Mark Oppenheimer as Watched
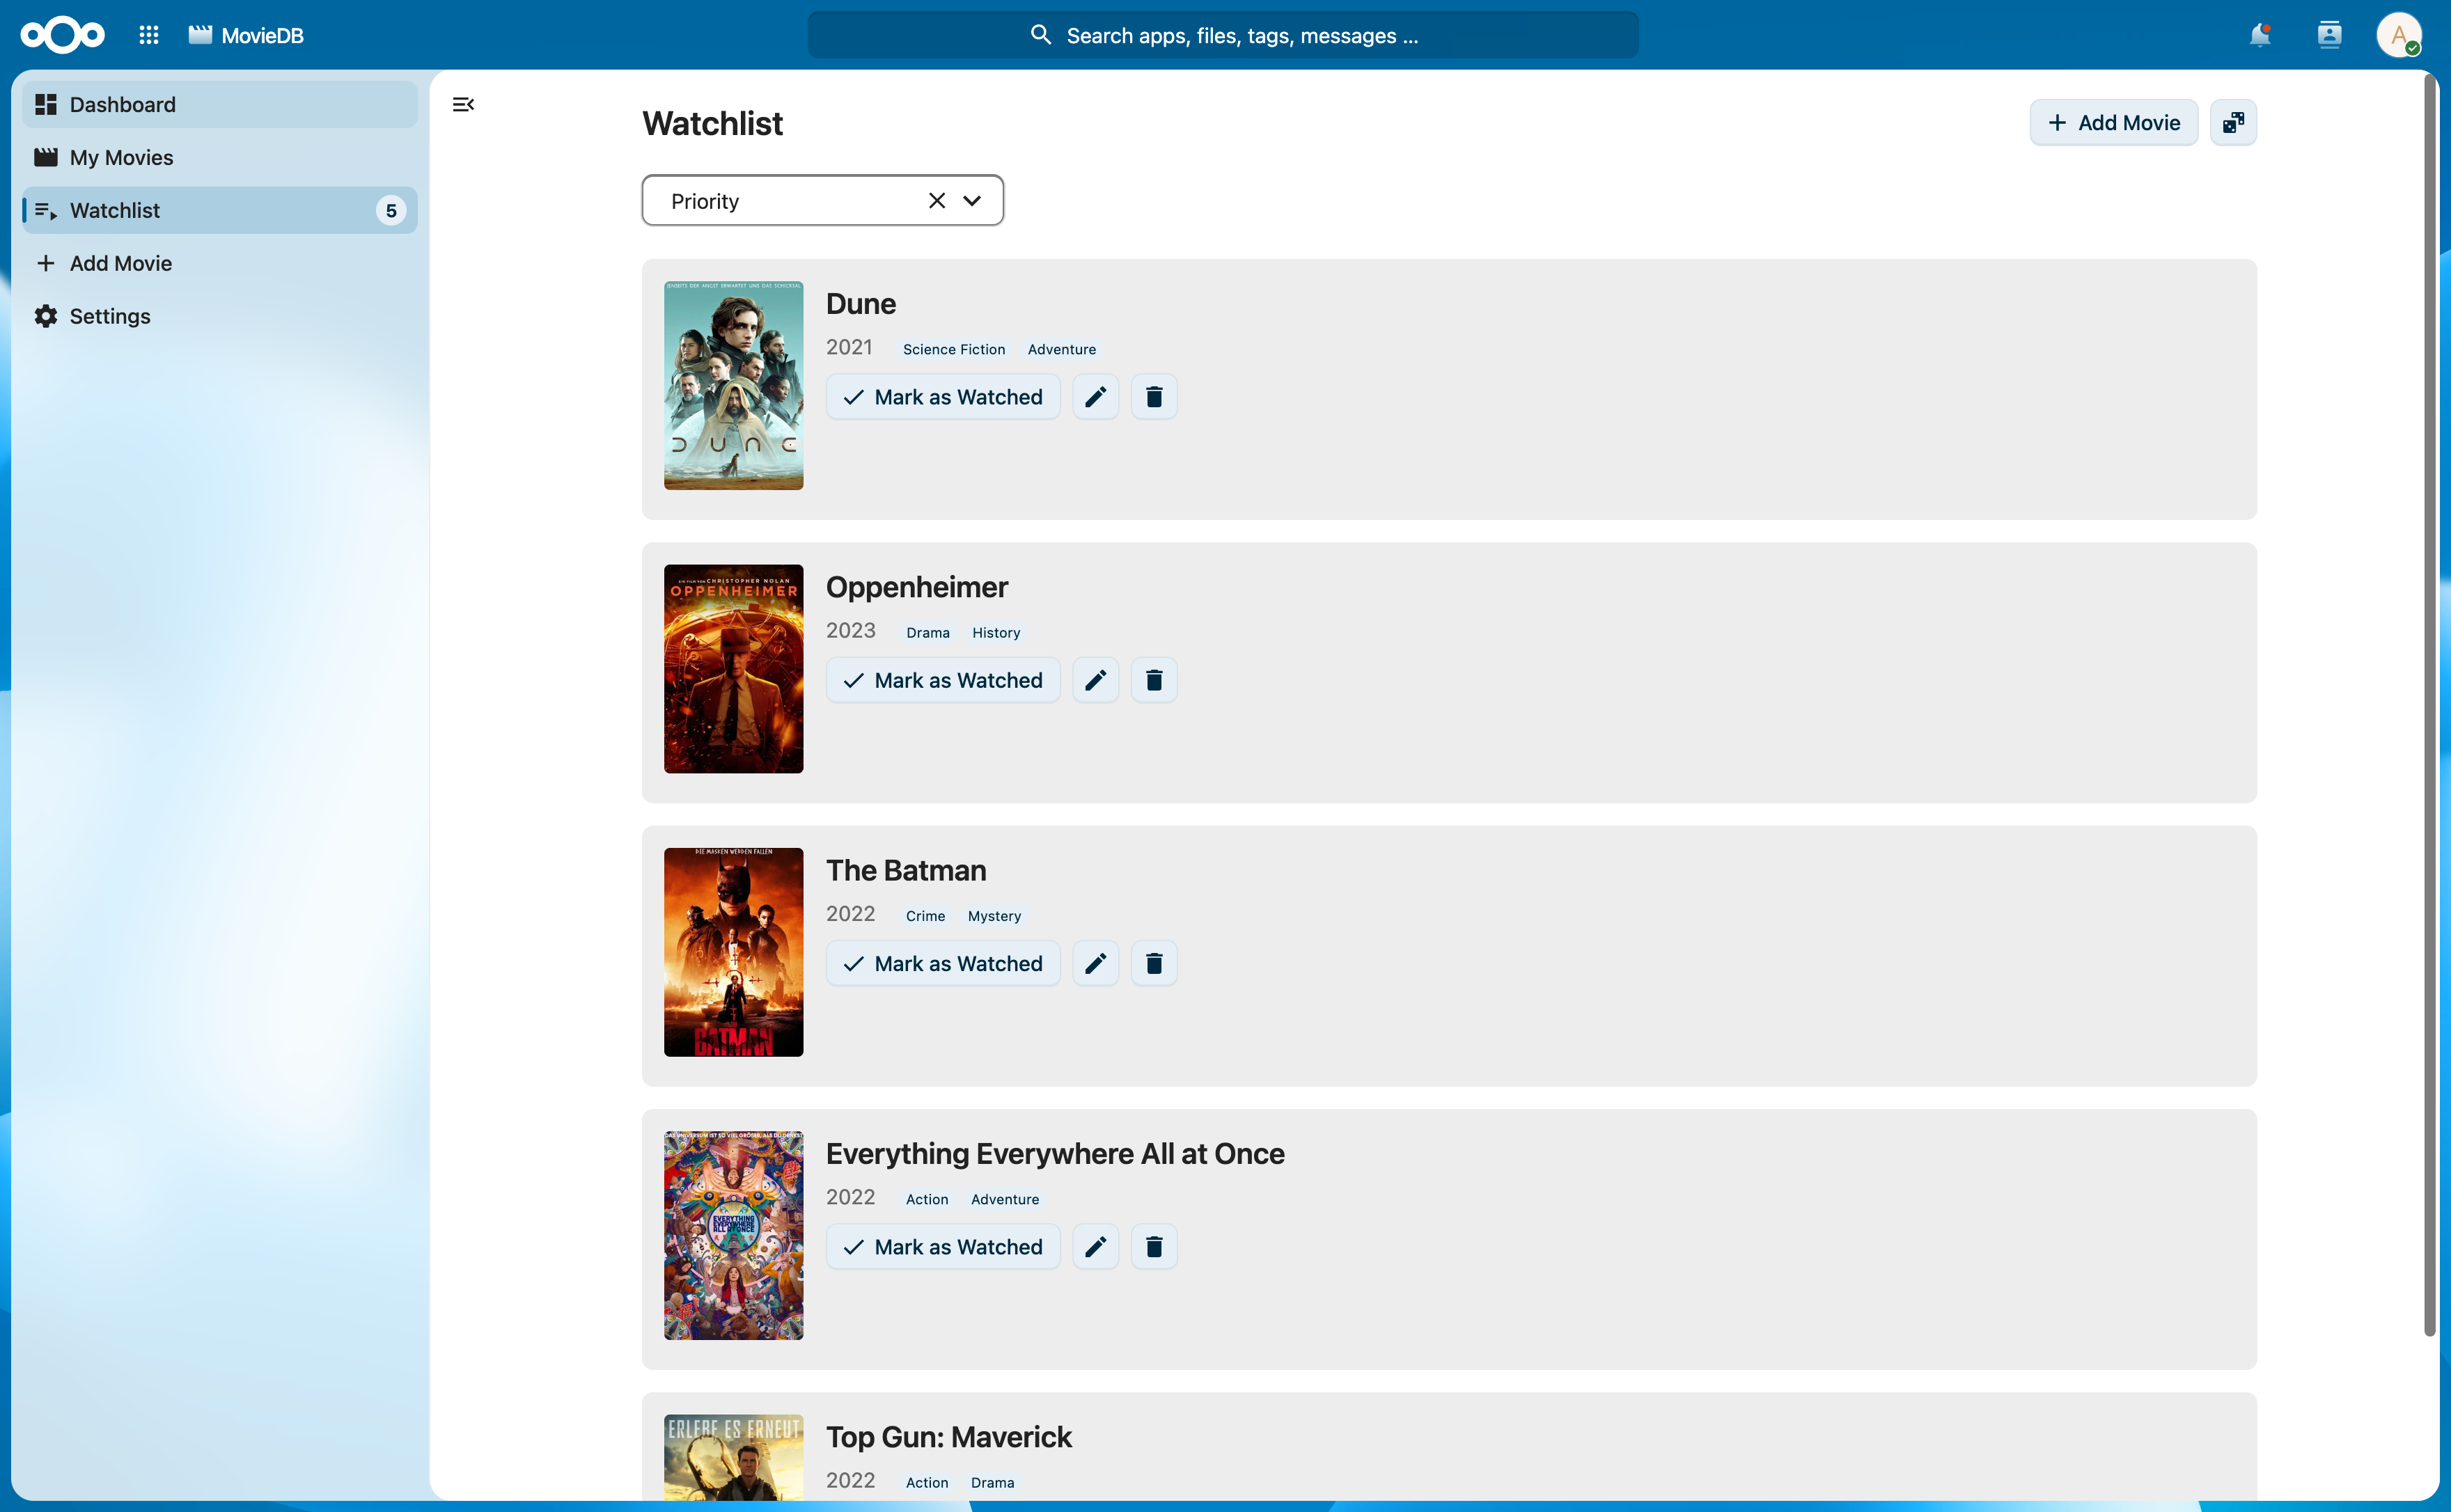 (943, 680)
